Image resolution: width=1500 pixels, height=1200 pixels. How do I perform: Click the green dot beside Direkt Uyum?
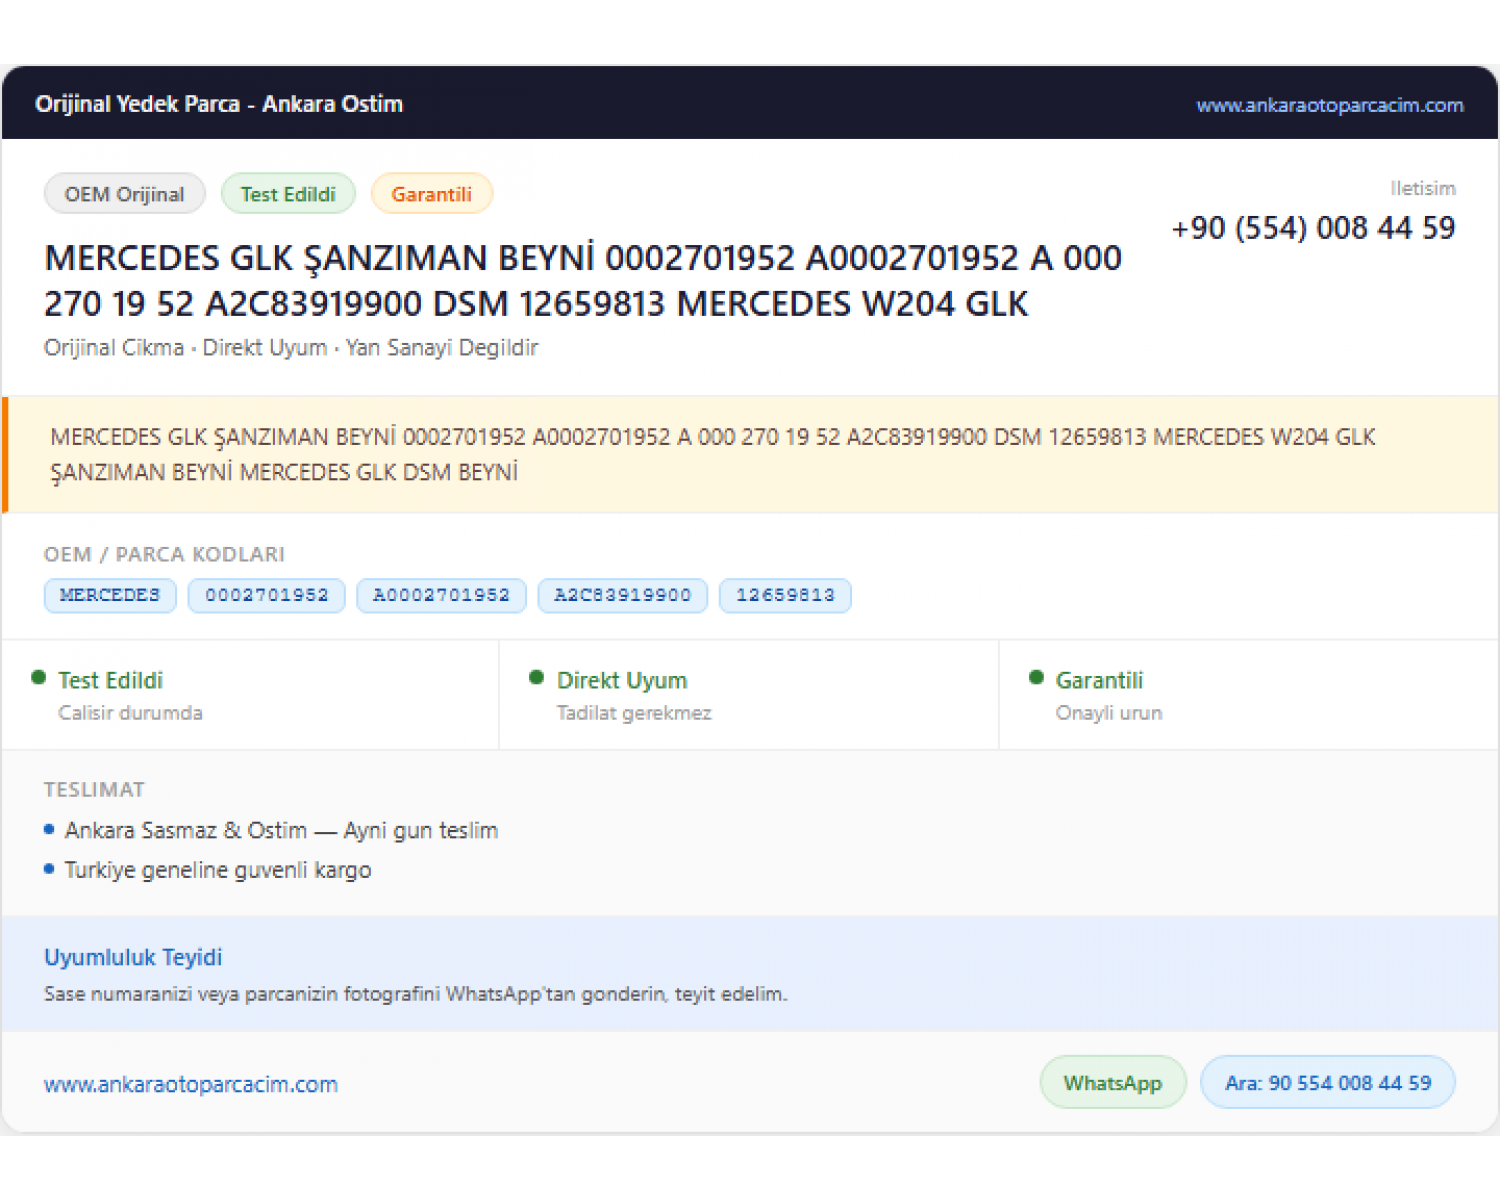(537, 678)
